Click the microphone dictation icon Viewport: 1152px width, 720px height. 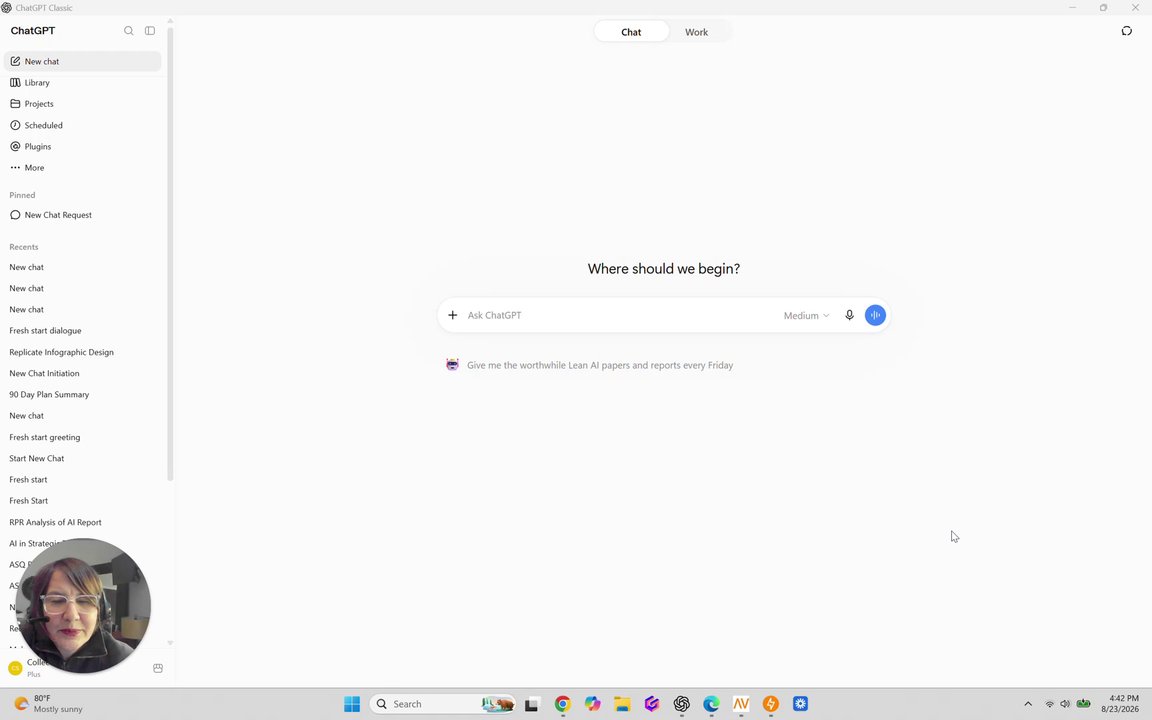[x=849, y=315]
